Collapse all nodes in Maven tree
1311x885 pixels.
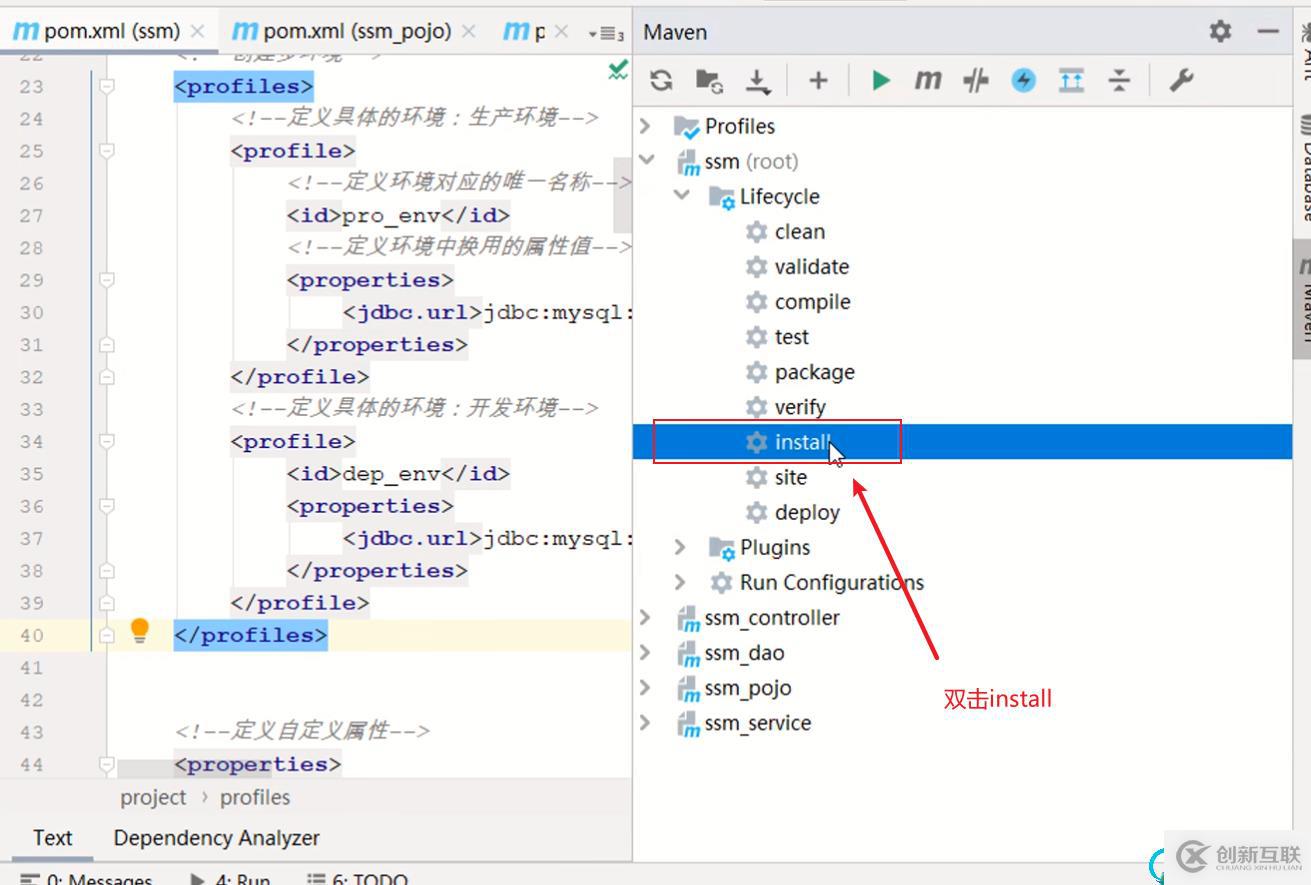tap(1119, 80)
